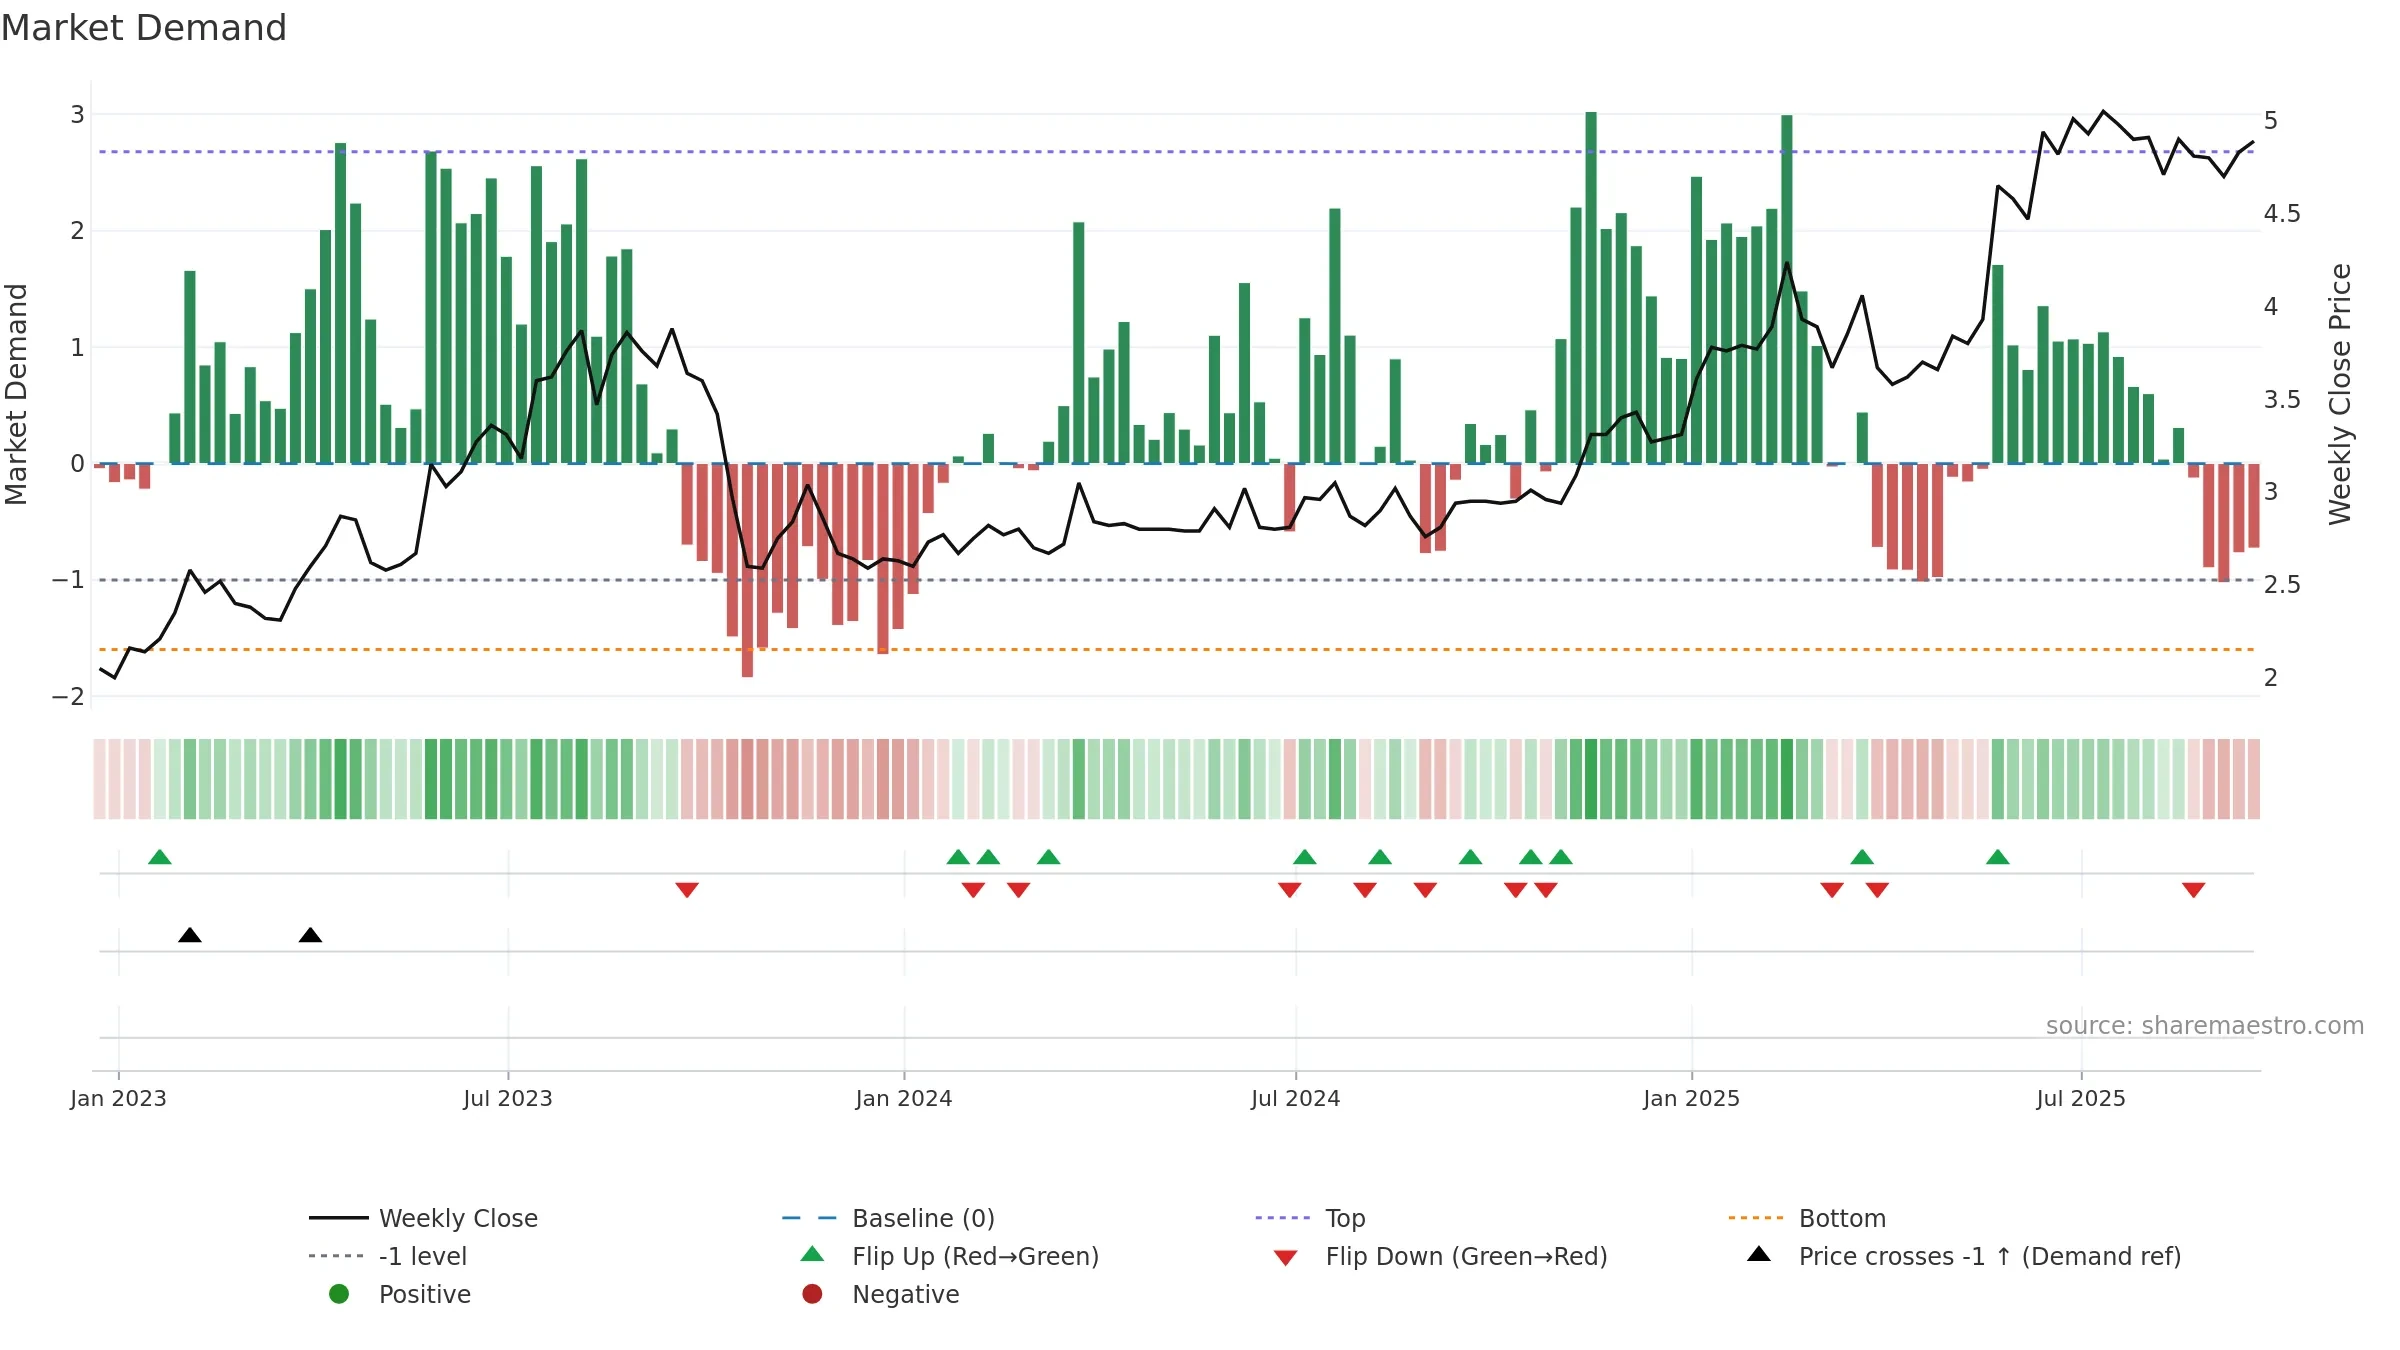This screenshot has width=2400, height=1350.
Task: Toggle Flip Up (Red→Green) legend entry
Action: pyautogui.click(x=950, y=1256)
